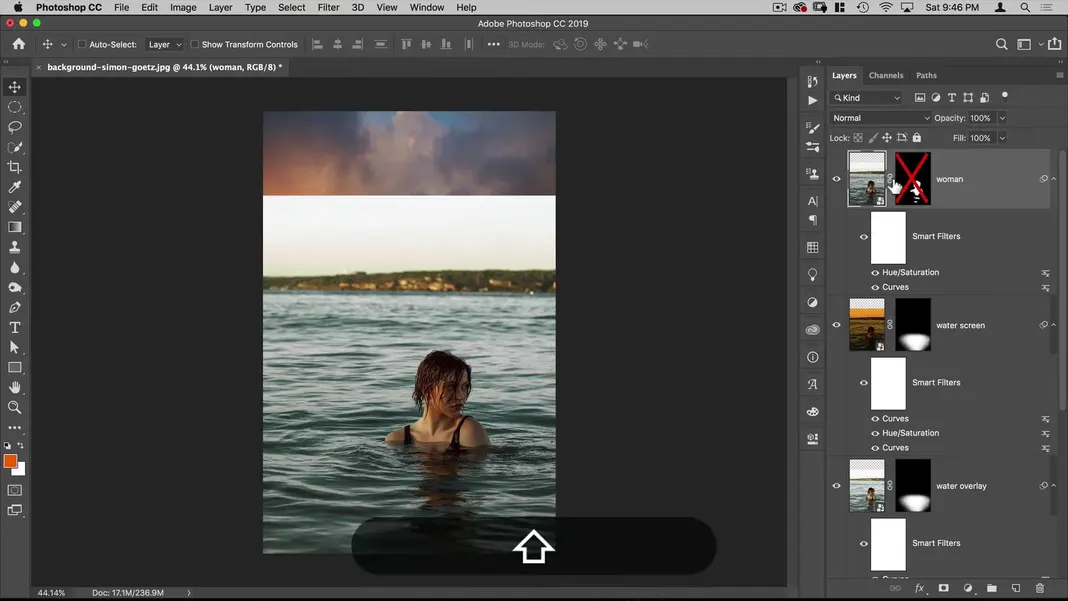Toggle woman layer Hue/Saturation filter visibility

pos(875,273)
